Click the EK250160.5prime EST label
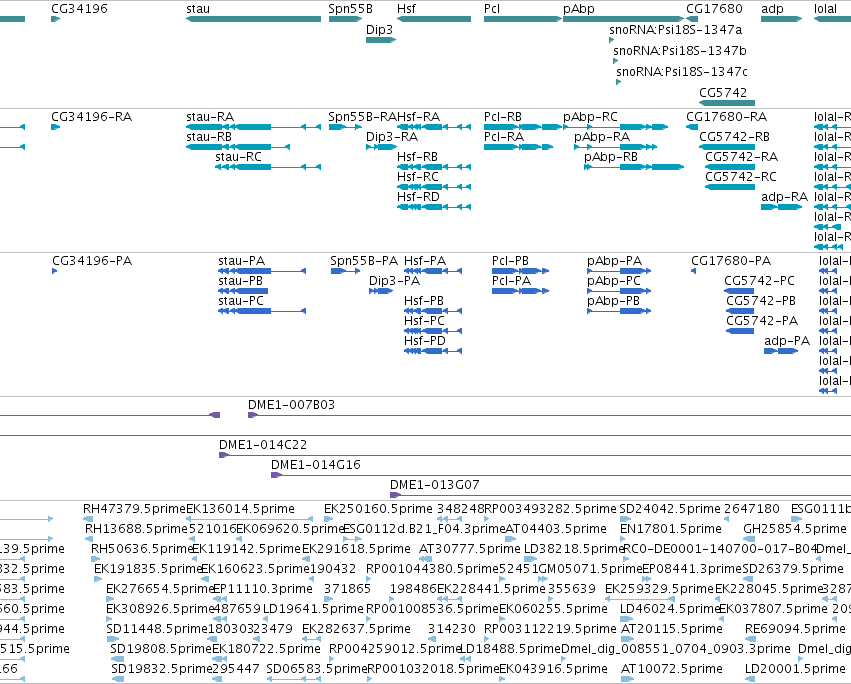851x684 pixels. [x=378, y=509]
